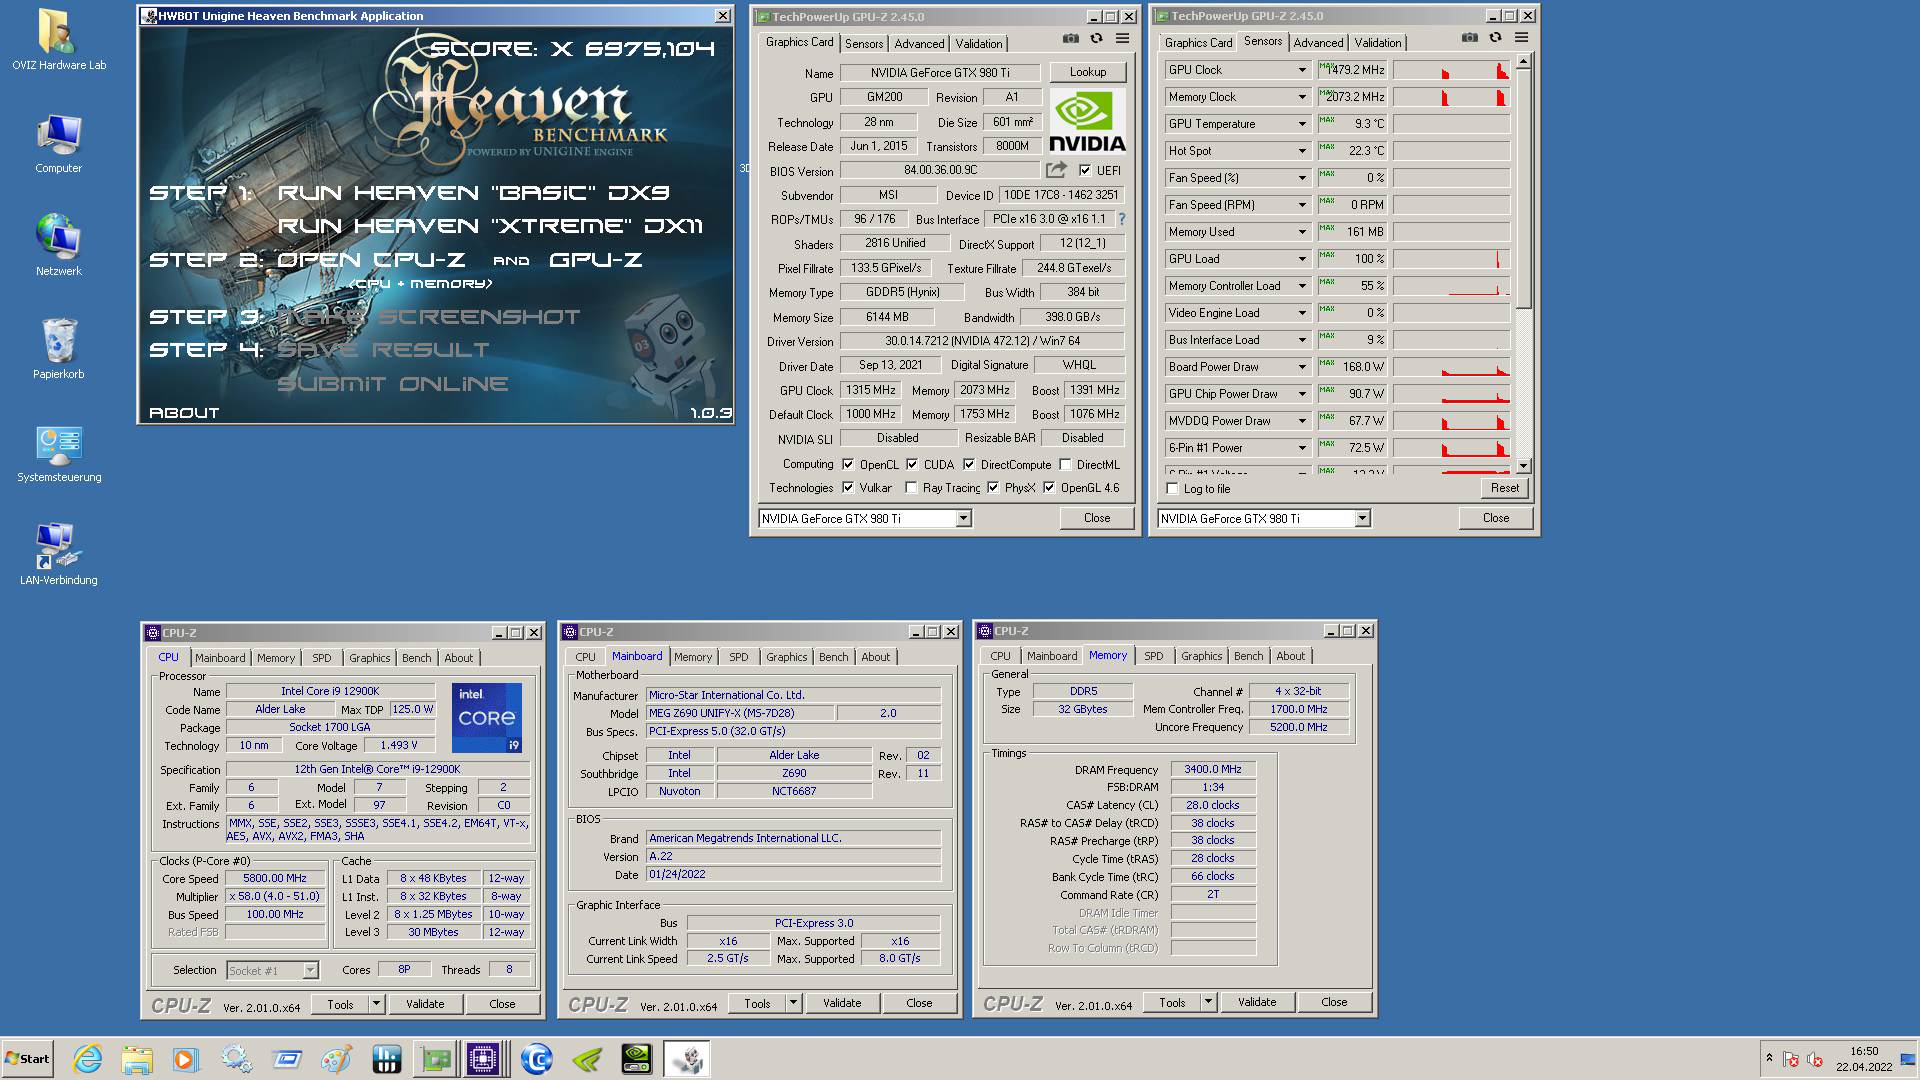1920x1080 pixels.
Task: Switch to GPU-Z taskbar button
Action: coord(435,1059)
